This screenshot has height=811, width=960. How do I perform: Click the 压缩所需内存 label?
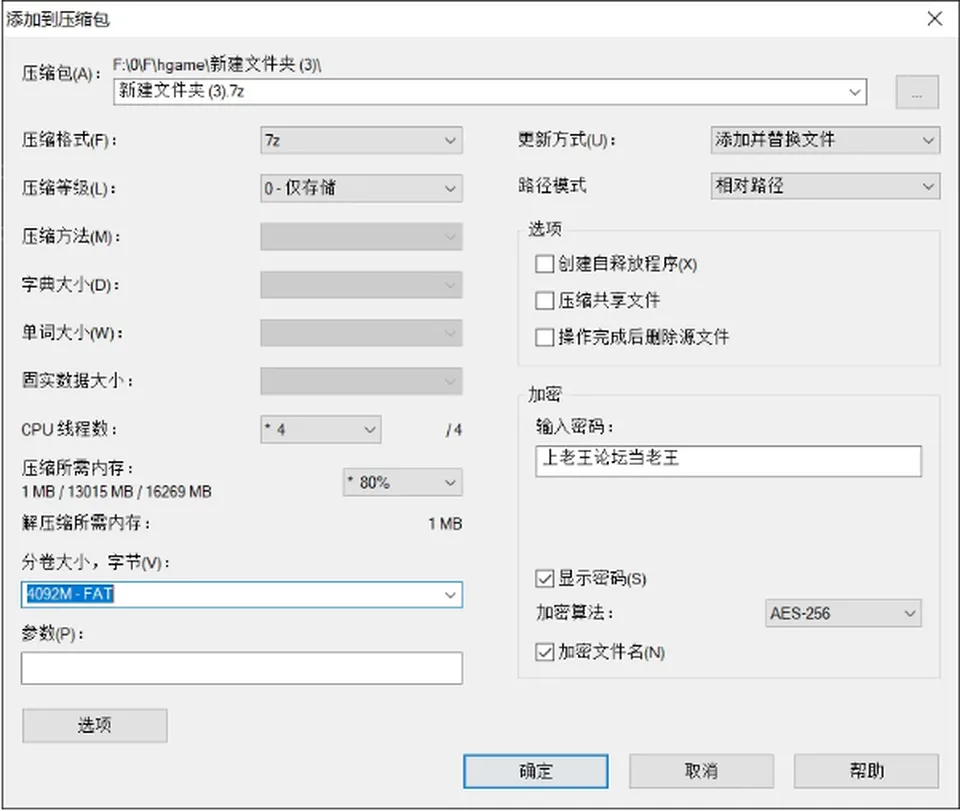coord(78,469)
